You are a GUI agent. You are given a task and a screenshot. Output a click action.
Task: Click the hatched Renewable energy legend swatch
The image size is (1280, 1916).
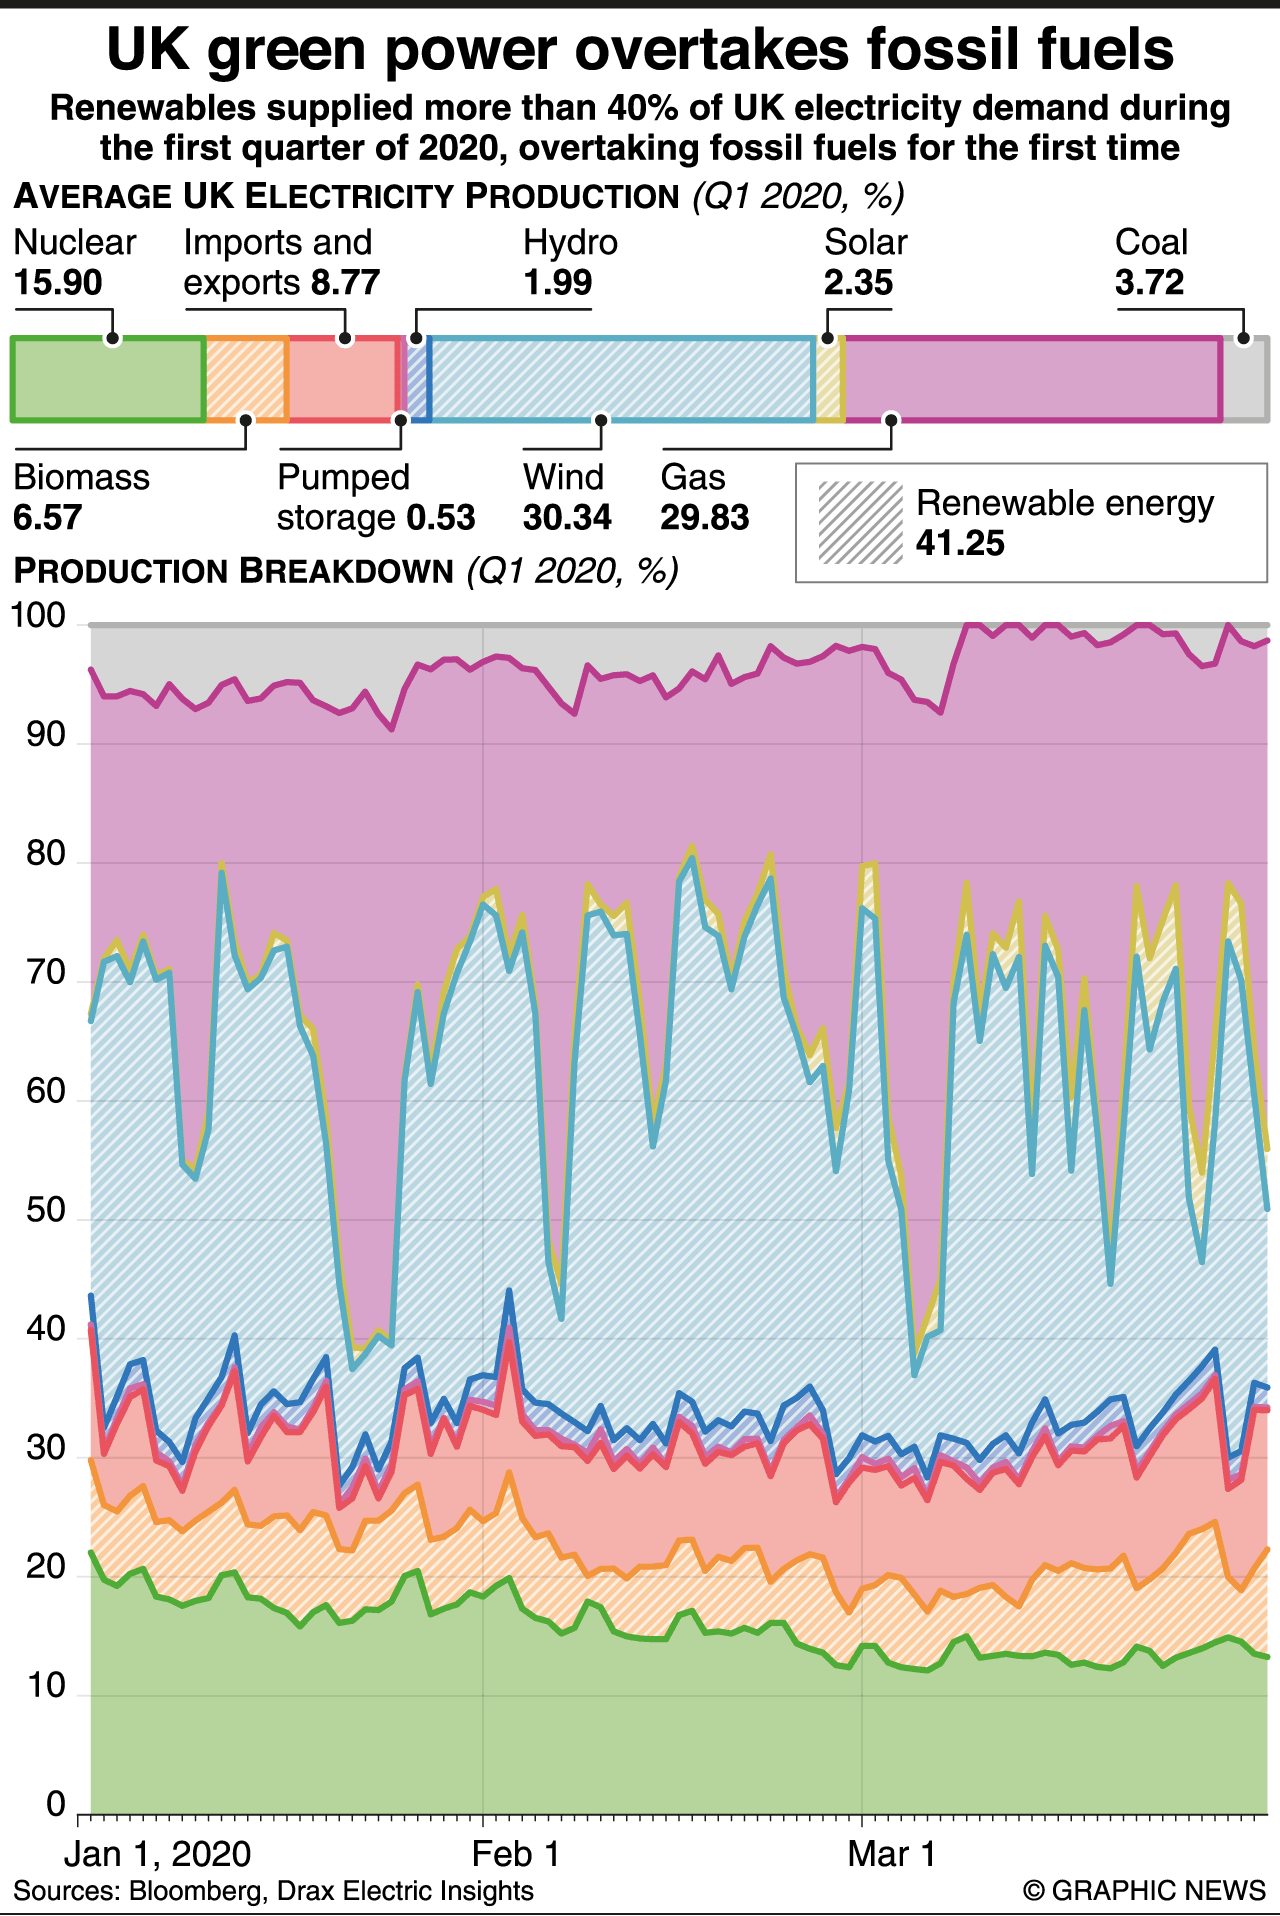point(860,523)
